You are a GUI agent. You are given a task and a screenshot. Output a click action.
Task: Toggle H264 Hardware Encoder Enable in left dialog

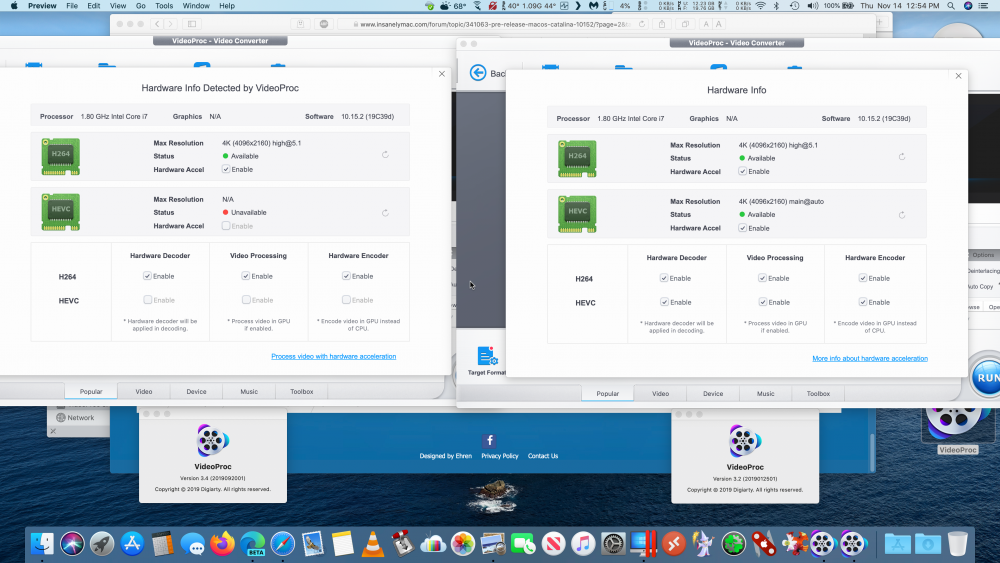pos(346,276)
